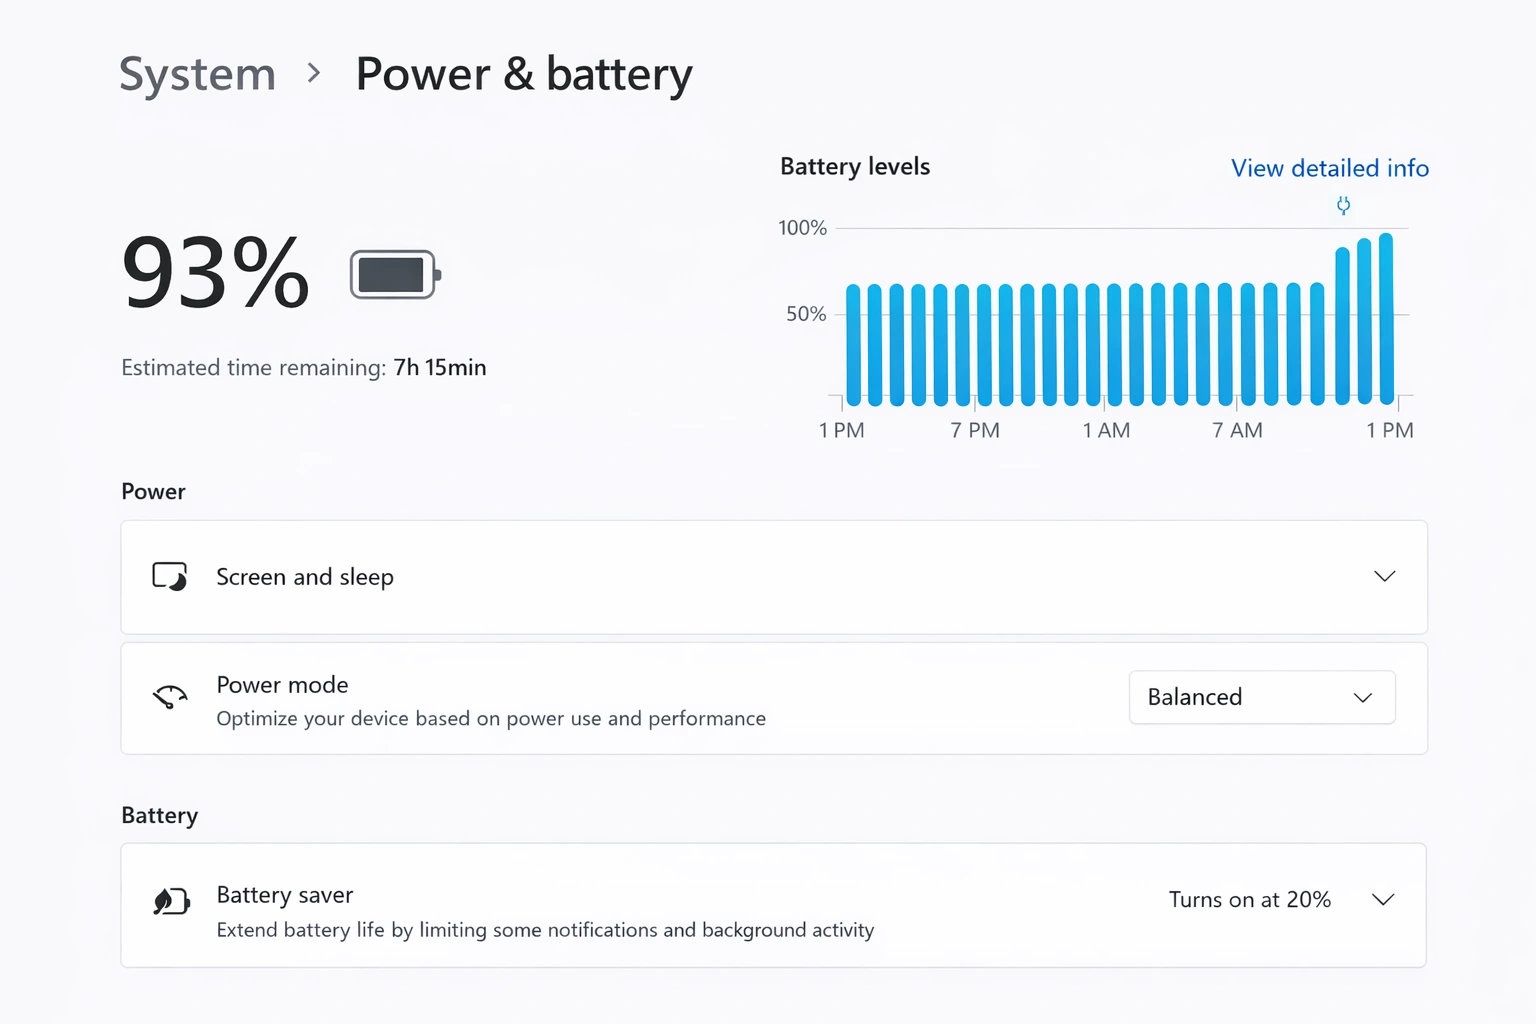Navigate back to System settings
Viewport: 1536px width, 1024px height.
[196, 73]
